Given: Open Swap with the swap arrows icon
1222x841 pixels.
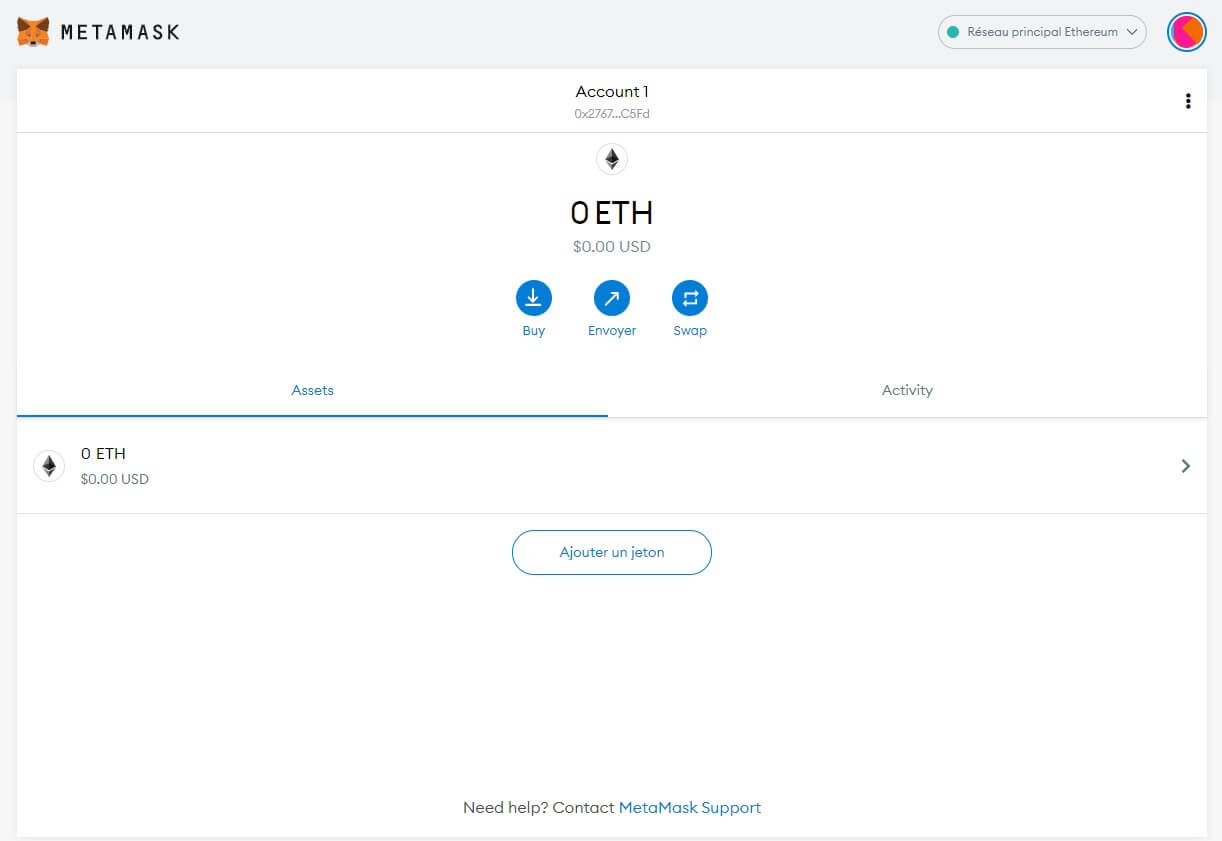Looking at the screenshot, I should [x=689, y=298].
